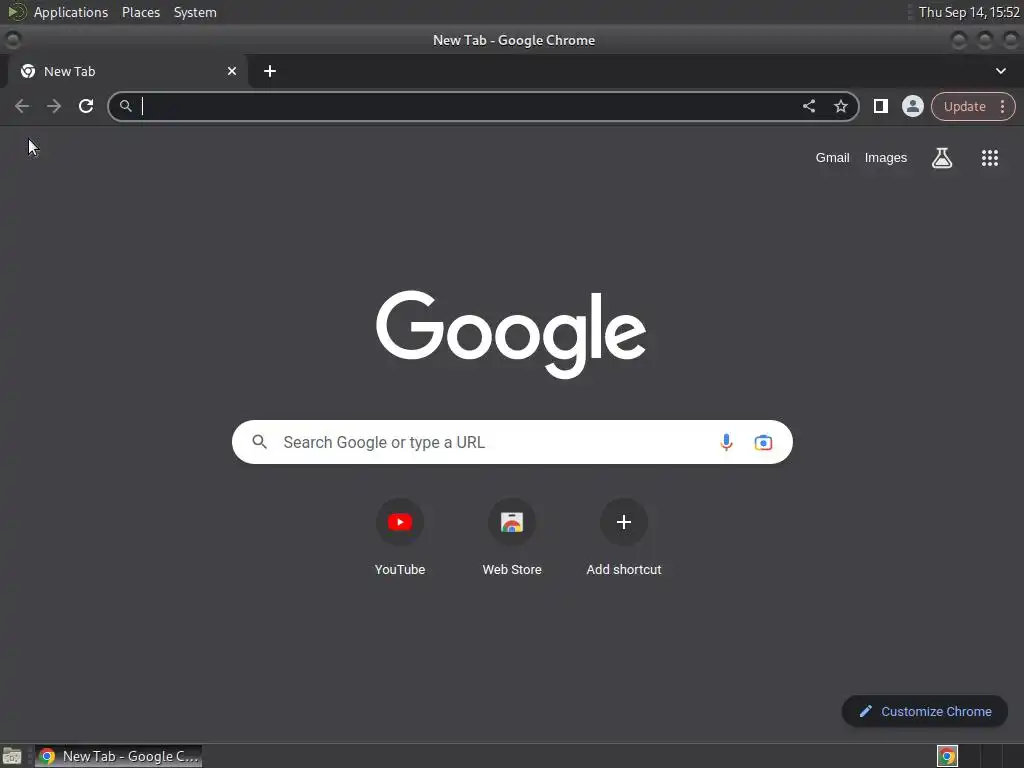
Task: Share this page via share icon
Action: tap(808, 106)
